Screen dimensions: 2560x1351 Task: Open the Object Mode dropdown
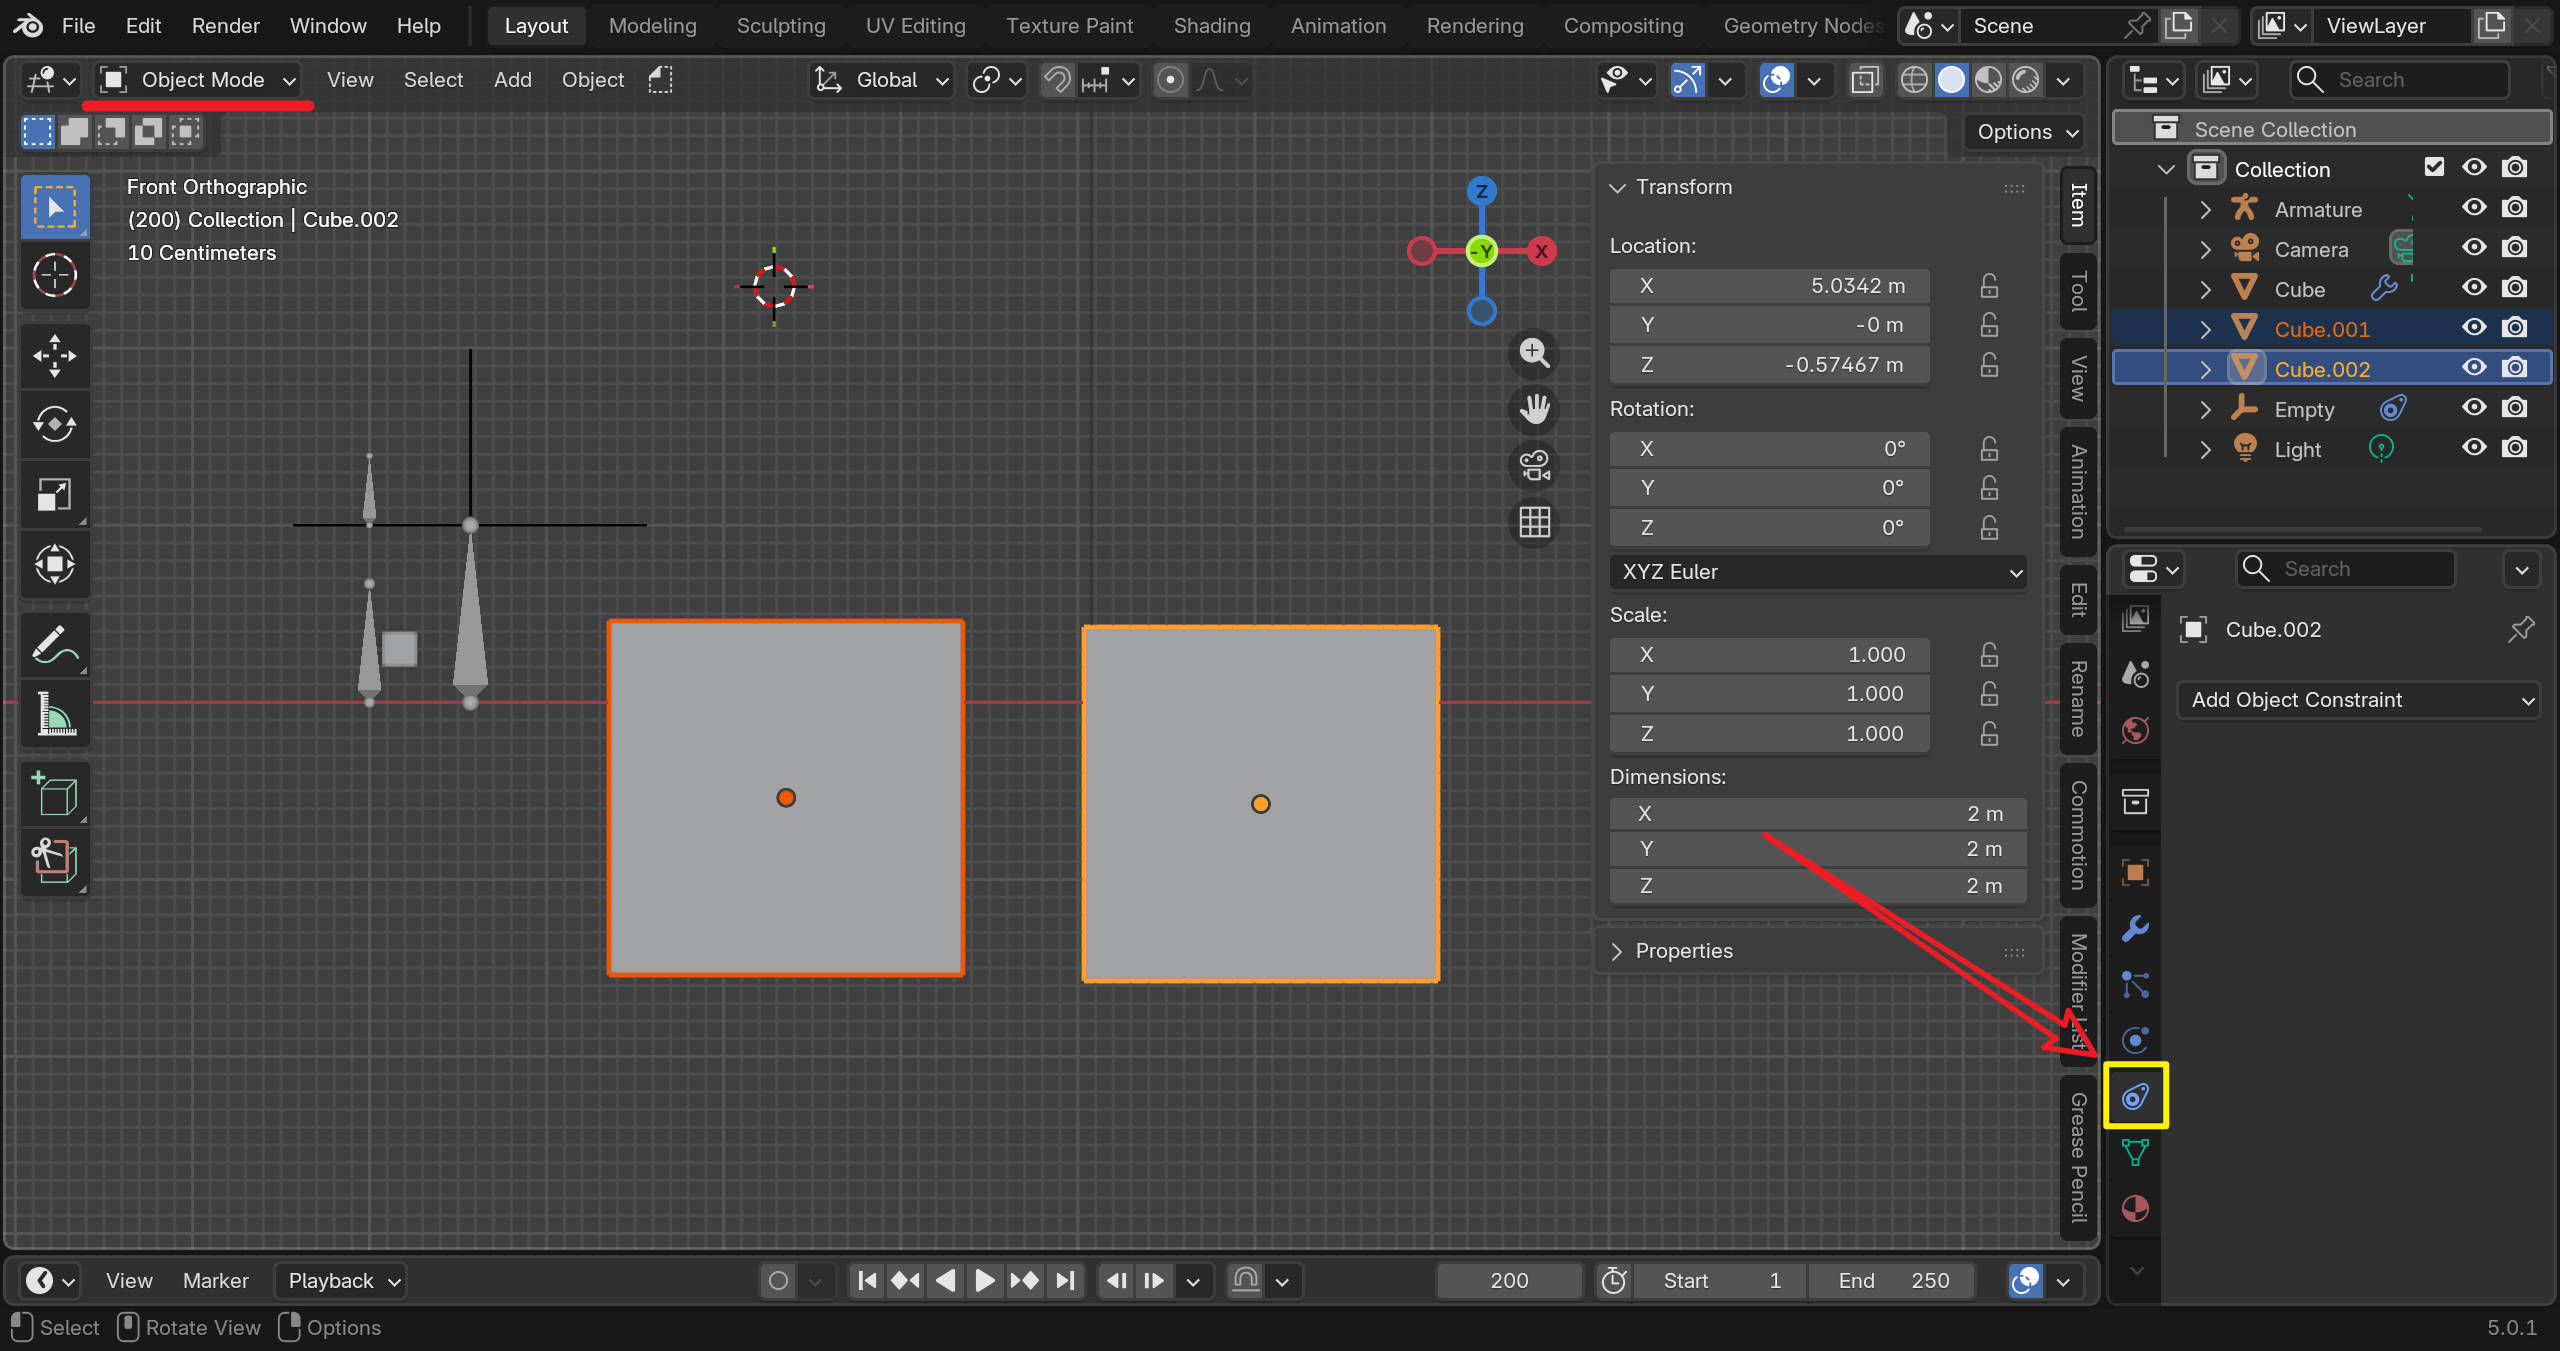click(x=200, y=80)
